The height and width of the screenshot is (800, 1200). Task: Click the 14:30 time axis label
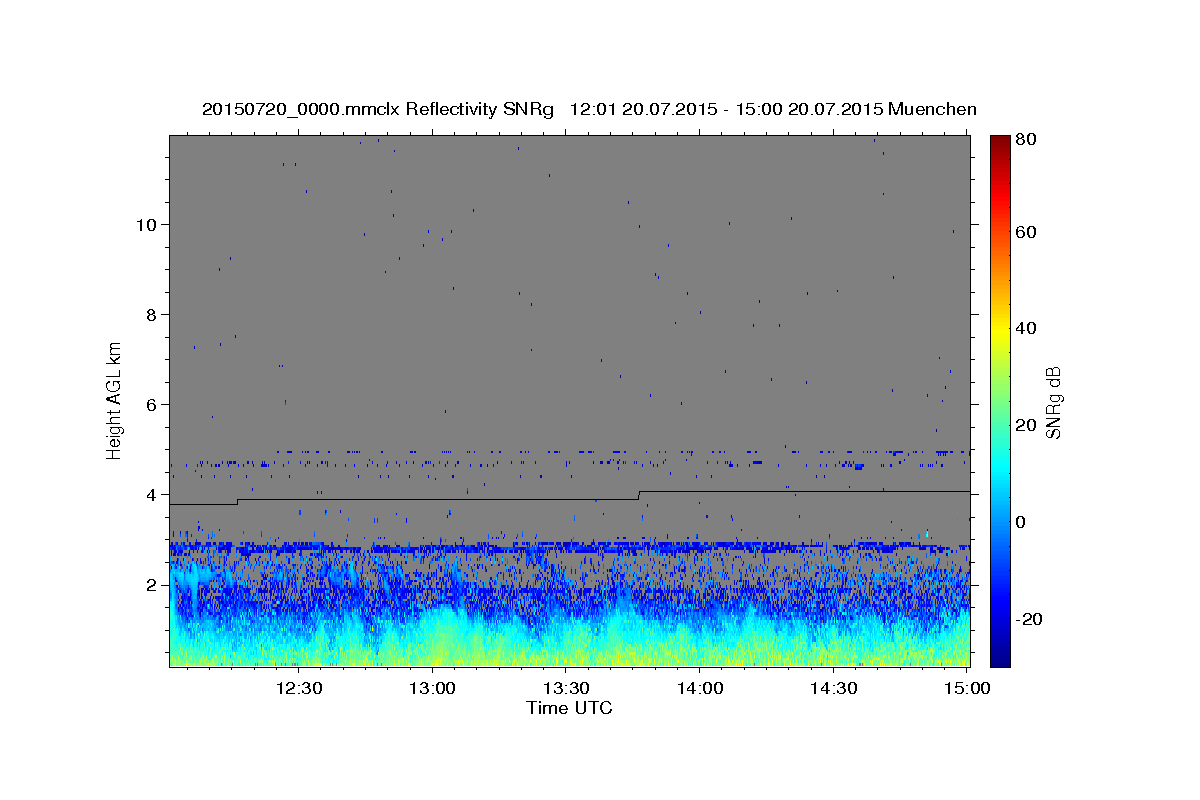click(x=834, y=688)
